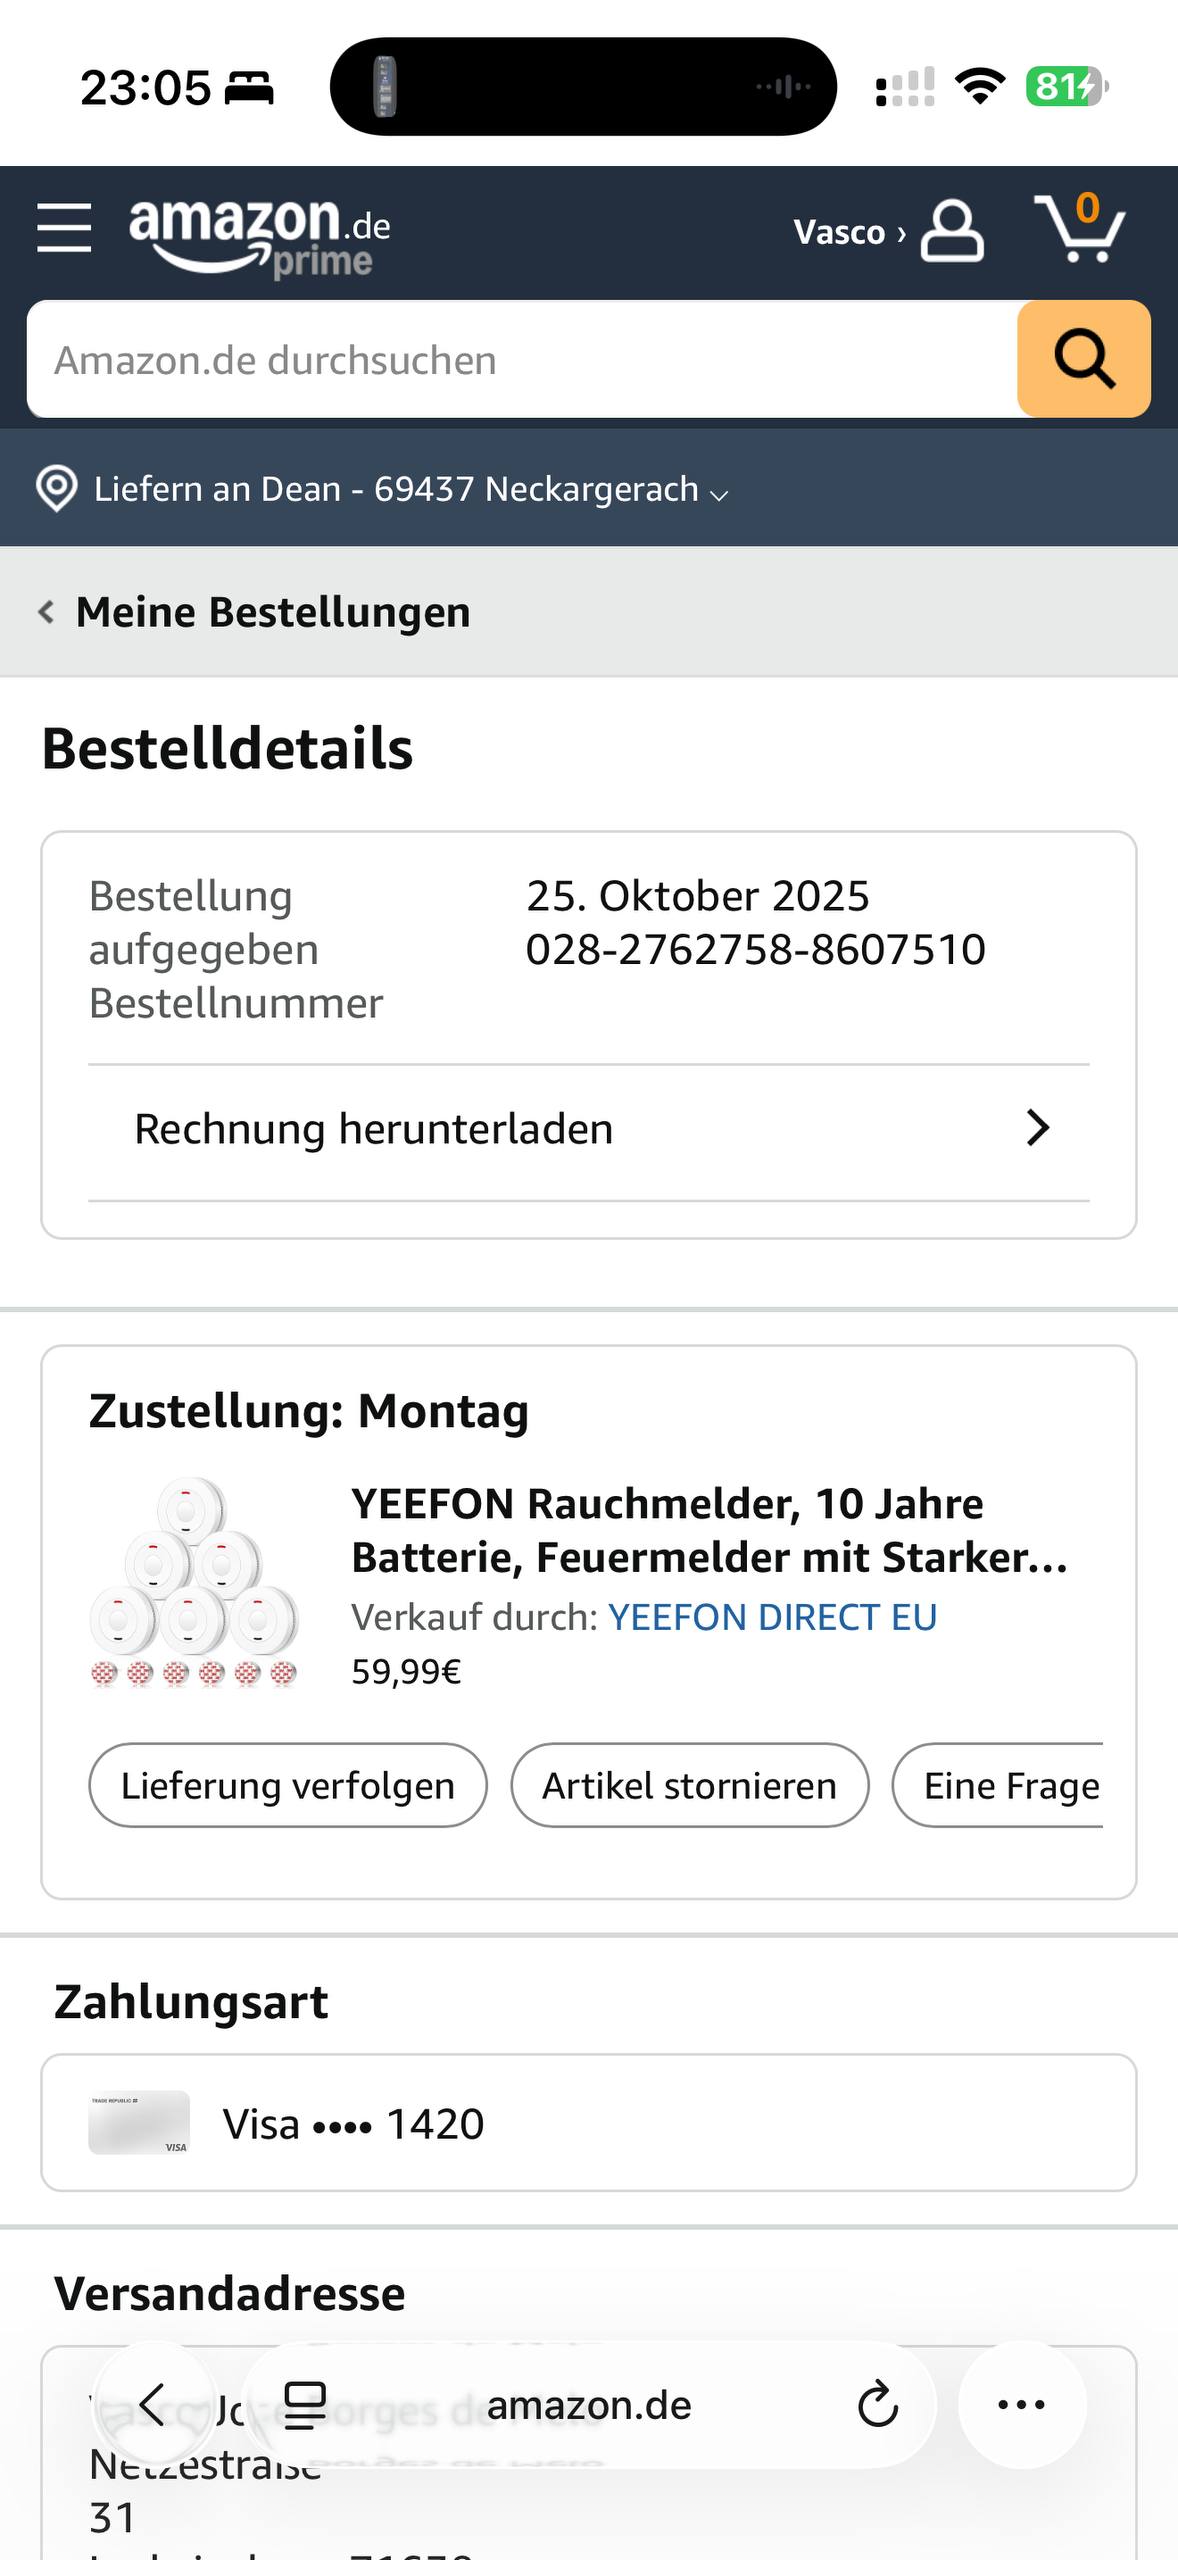Image resolution: width=1178 pixels, height=2560 pixels.
Task: Click the Lieferung verfolgen button
Action: (288, 1785)
